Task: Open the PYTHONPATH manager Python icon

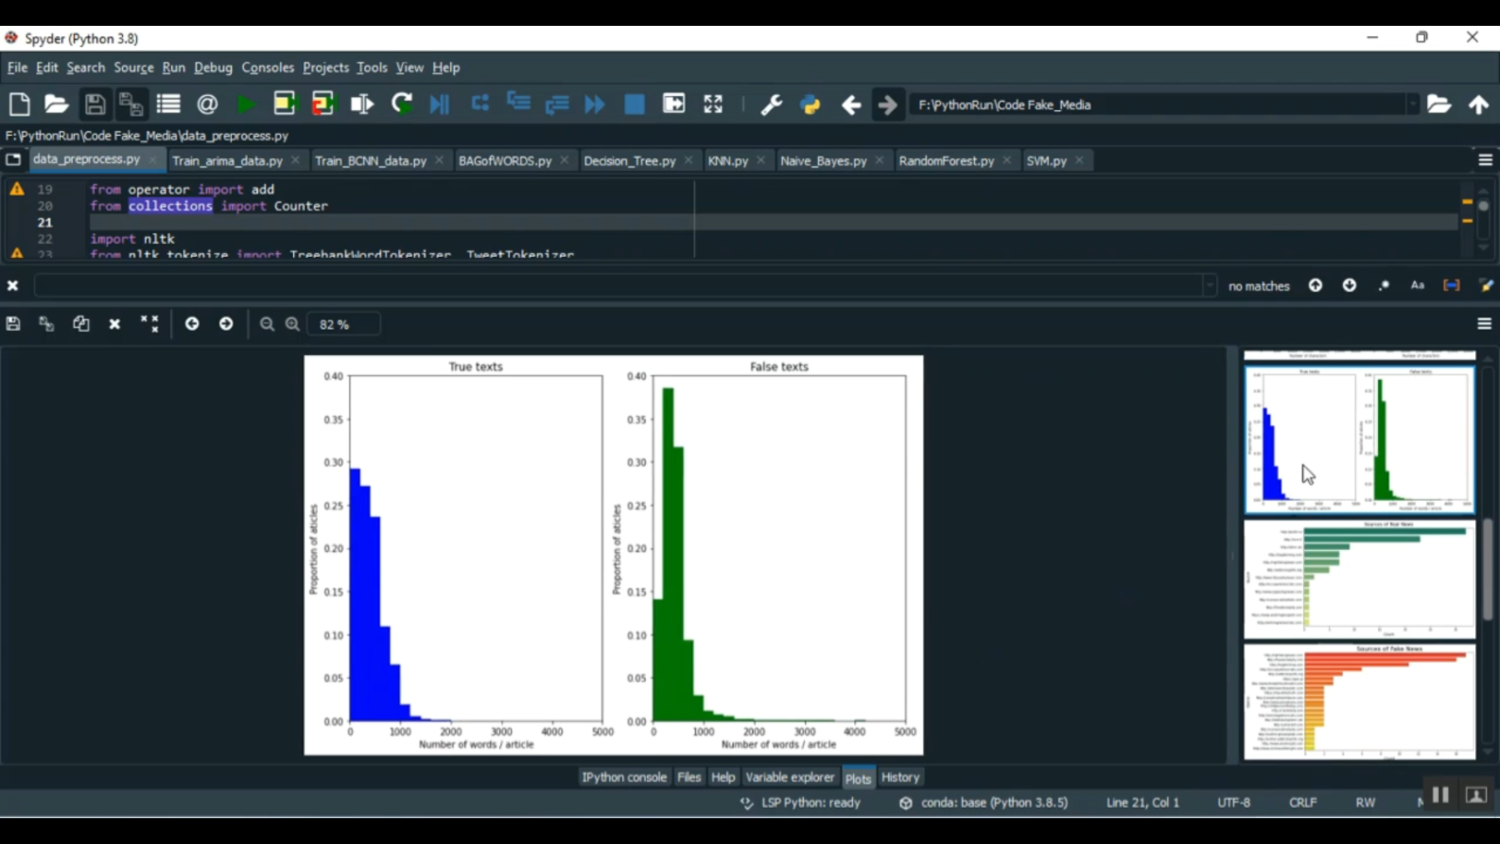Action: pyautogui.click(x=810, y=104)
